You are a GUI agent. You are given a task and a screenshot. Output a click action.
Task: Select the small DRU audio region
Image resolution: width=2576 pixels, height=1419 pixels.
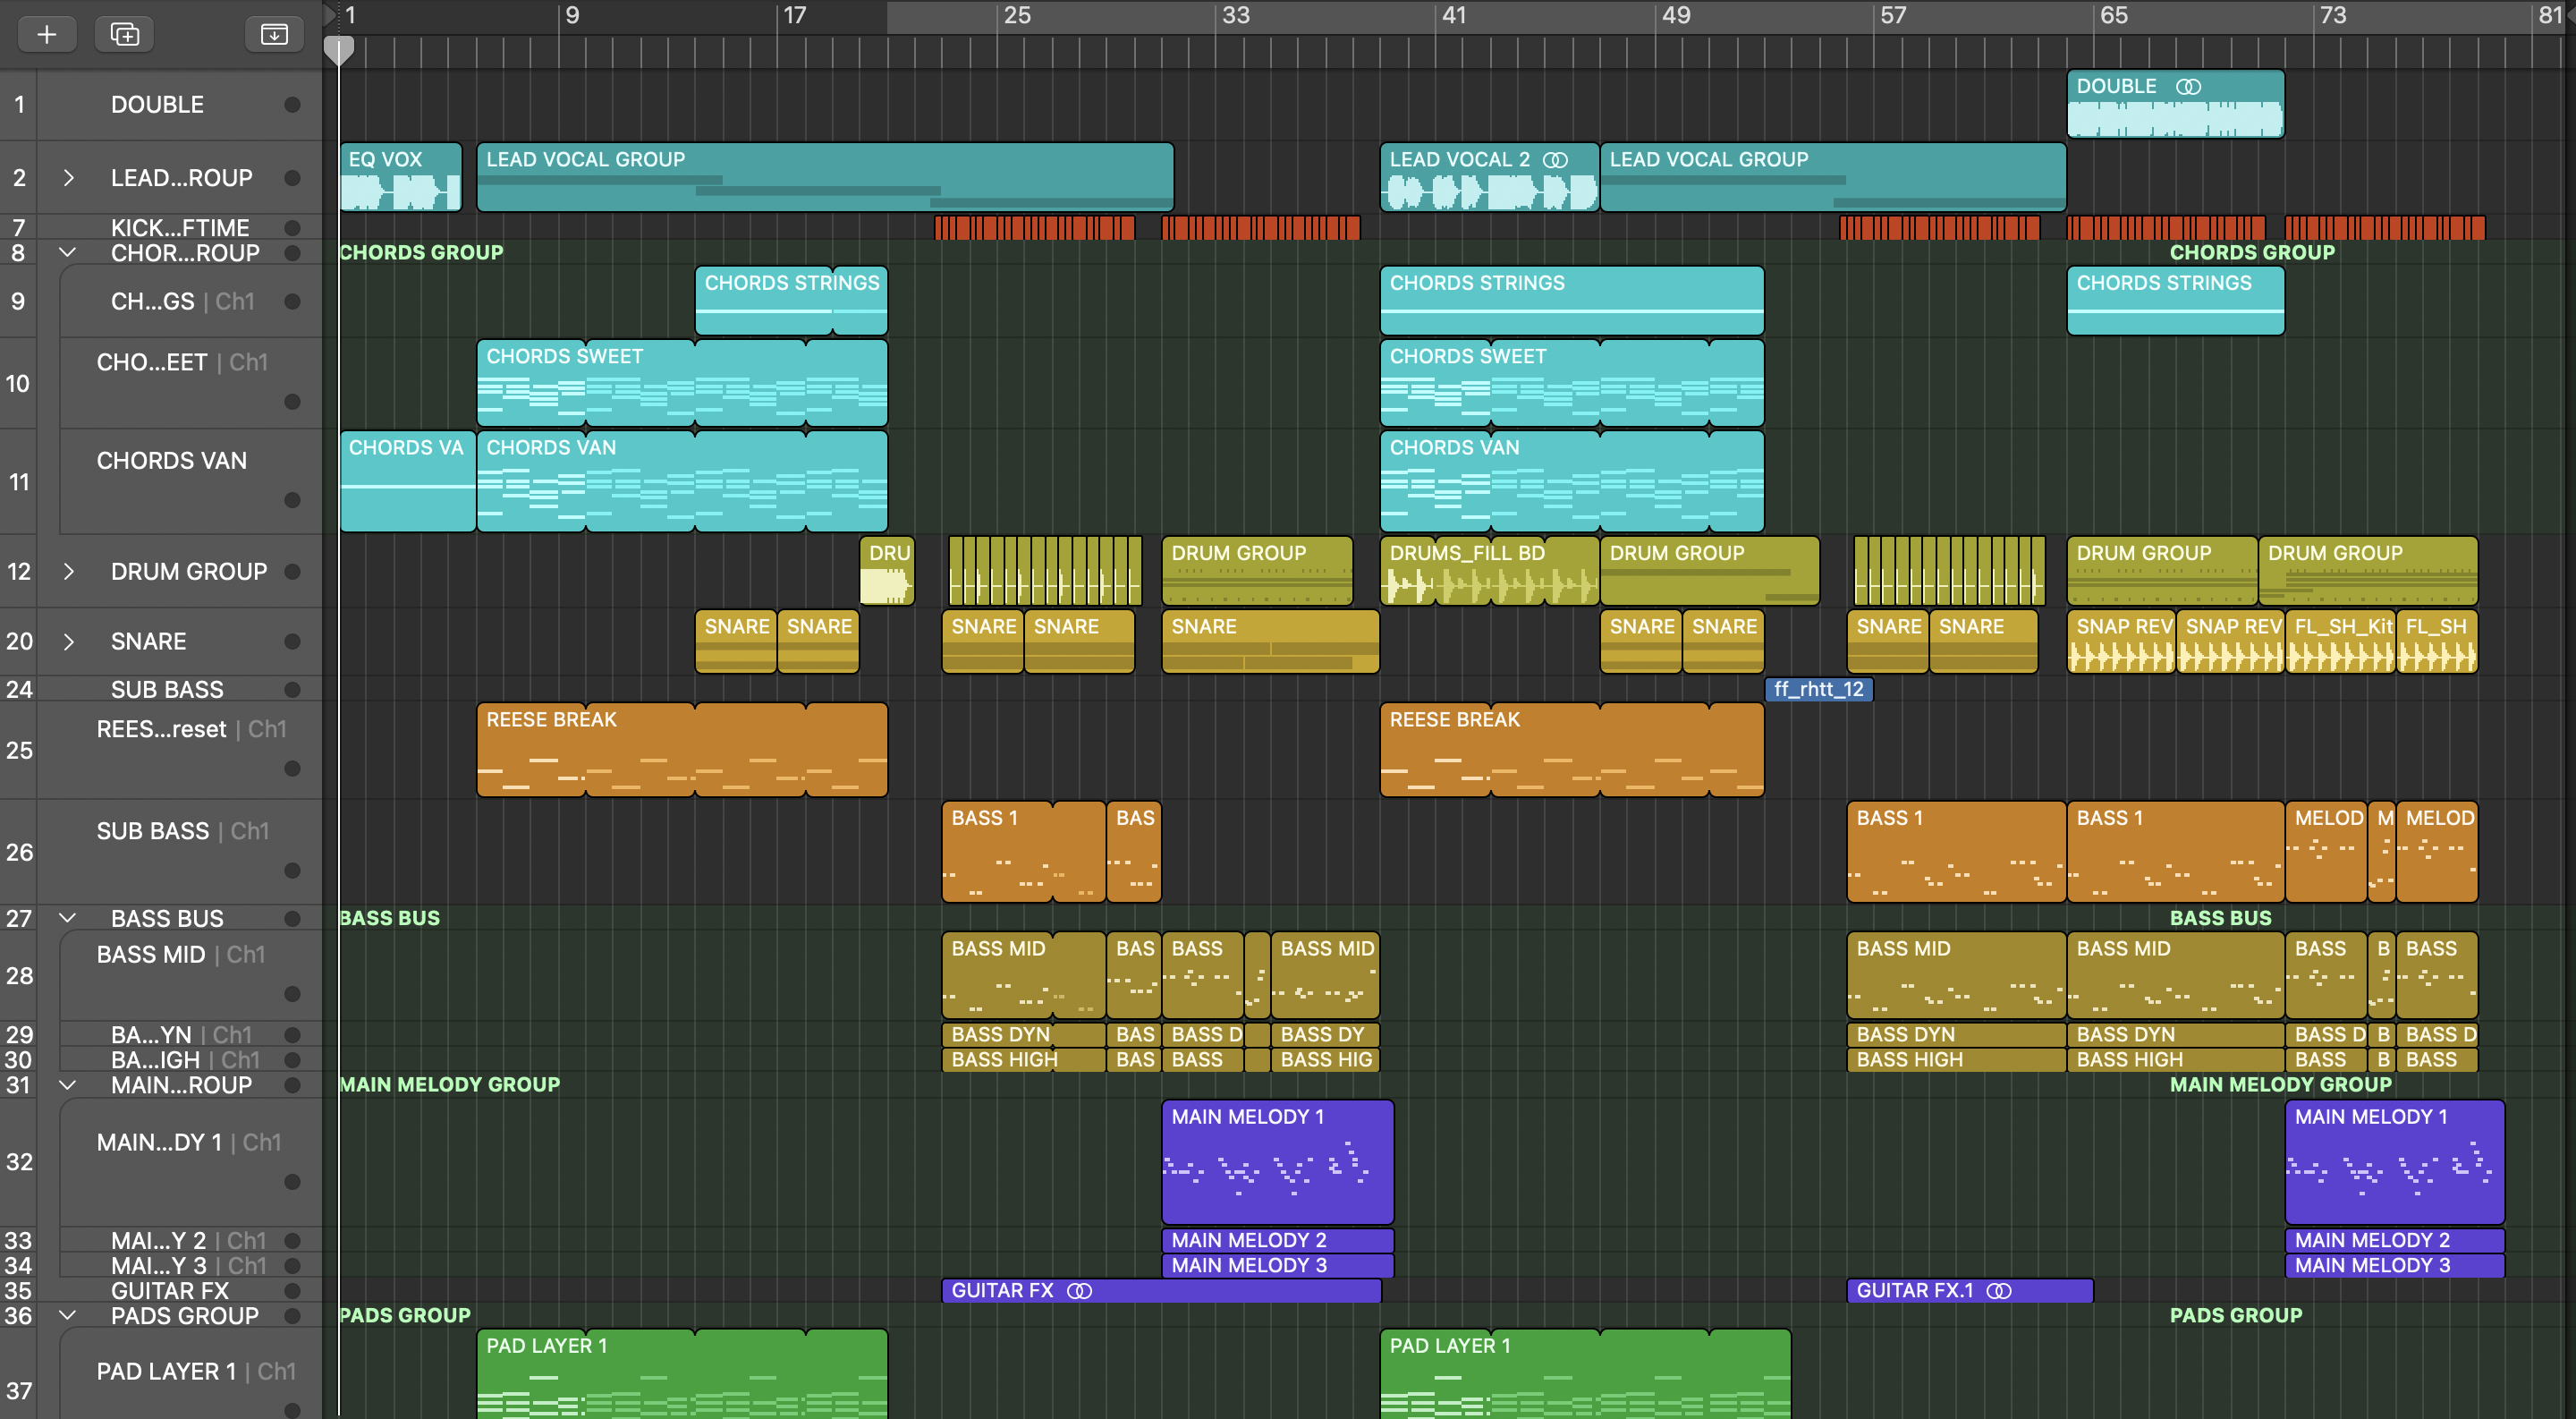pos(887,572)
